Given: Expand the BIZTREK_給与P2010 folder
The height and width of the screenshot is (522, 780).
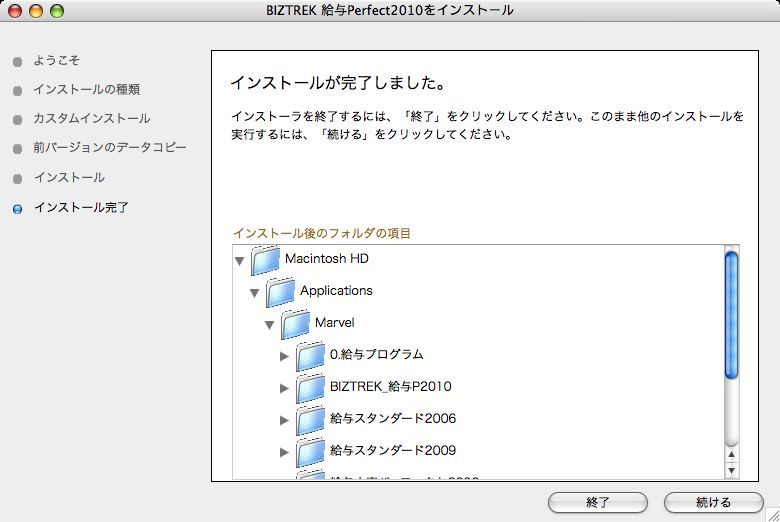Looking at the screenshot, I should [x=284, y=388].
